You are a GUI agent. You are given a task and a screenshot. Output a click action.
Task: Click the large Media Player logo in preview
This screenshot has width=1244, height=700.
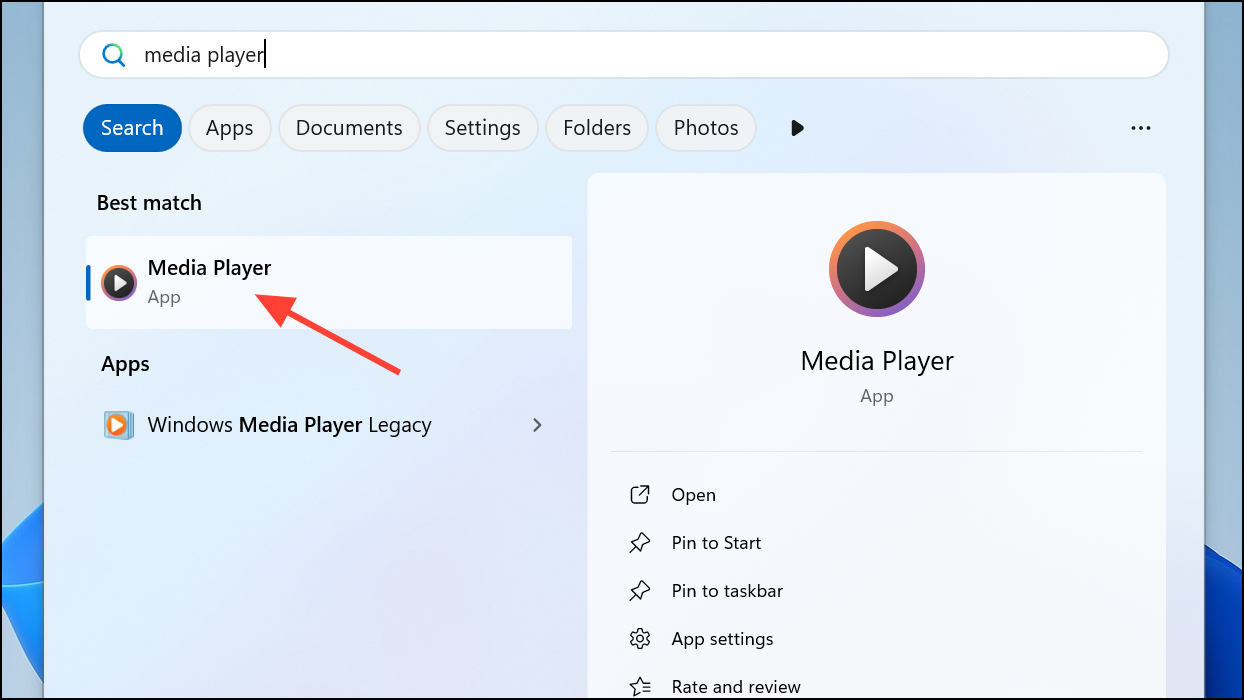(x=877, y=269)
